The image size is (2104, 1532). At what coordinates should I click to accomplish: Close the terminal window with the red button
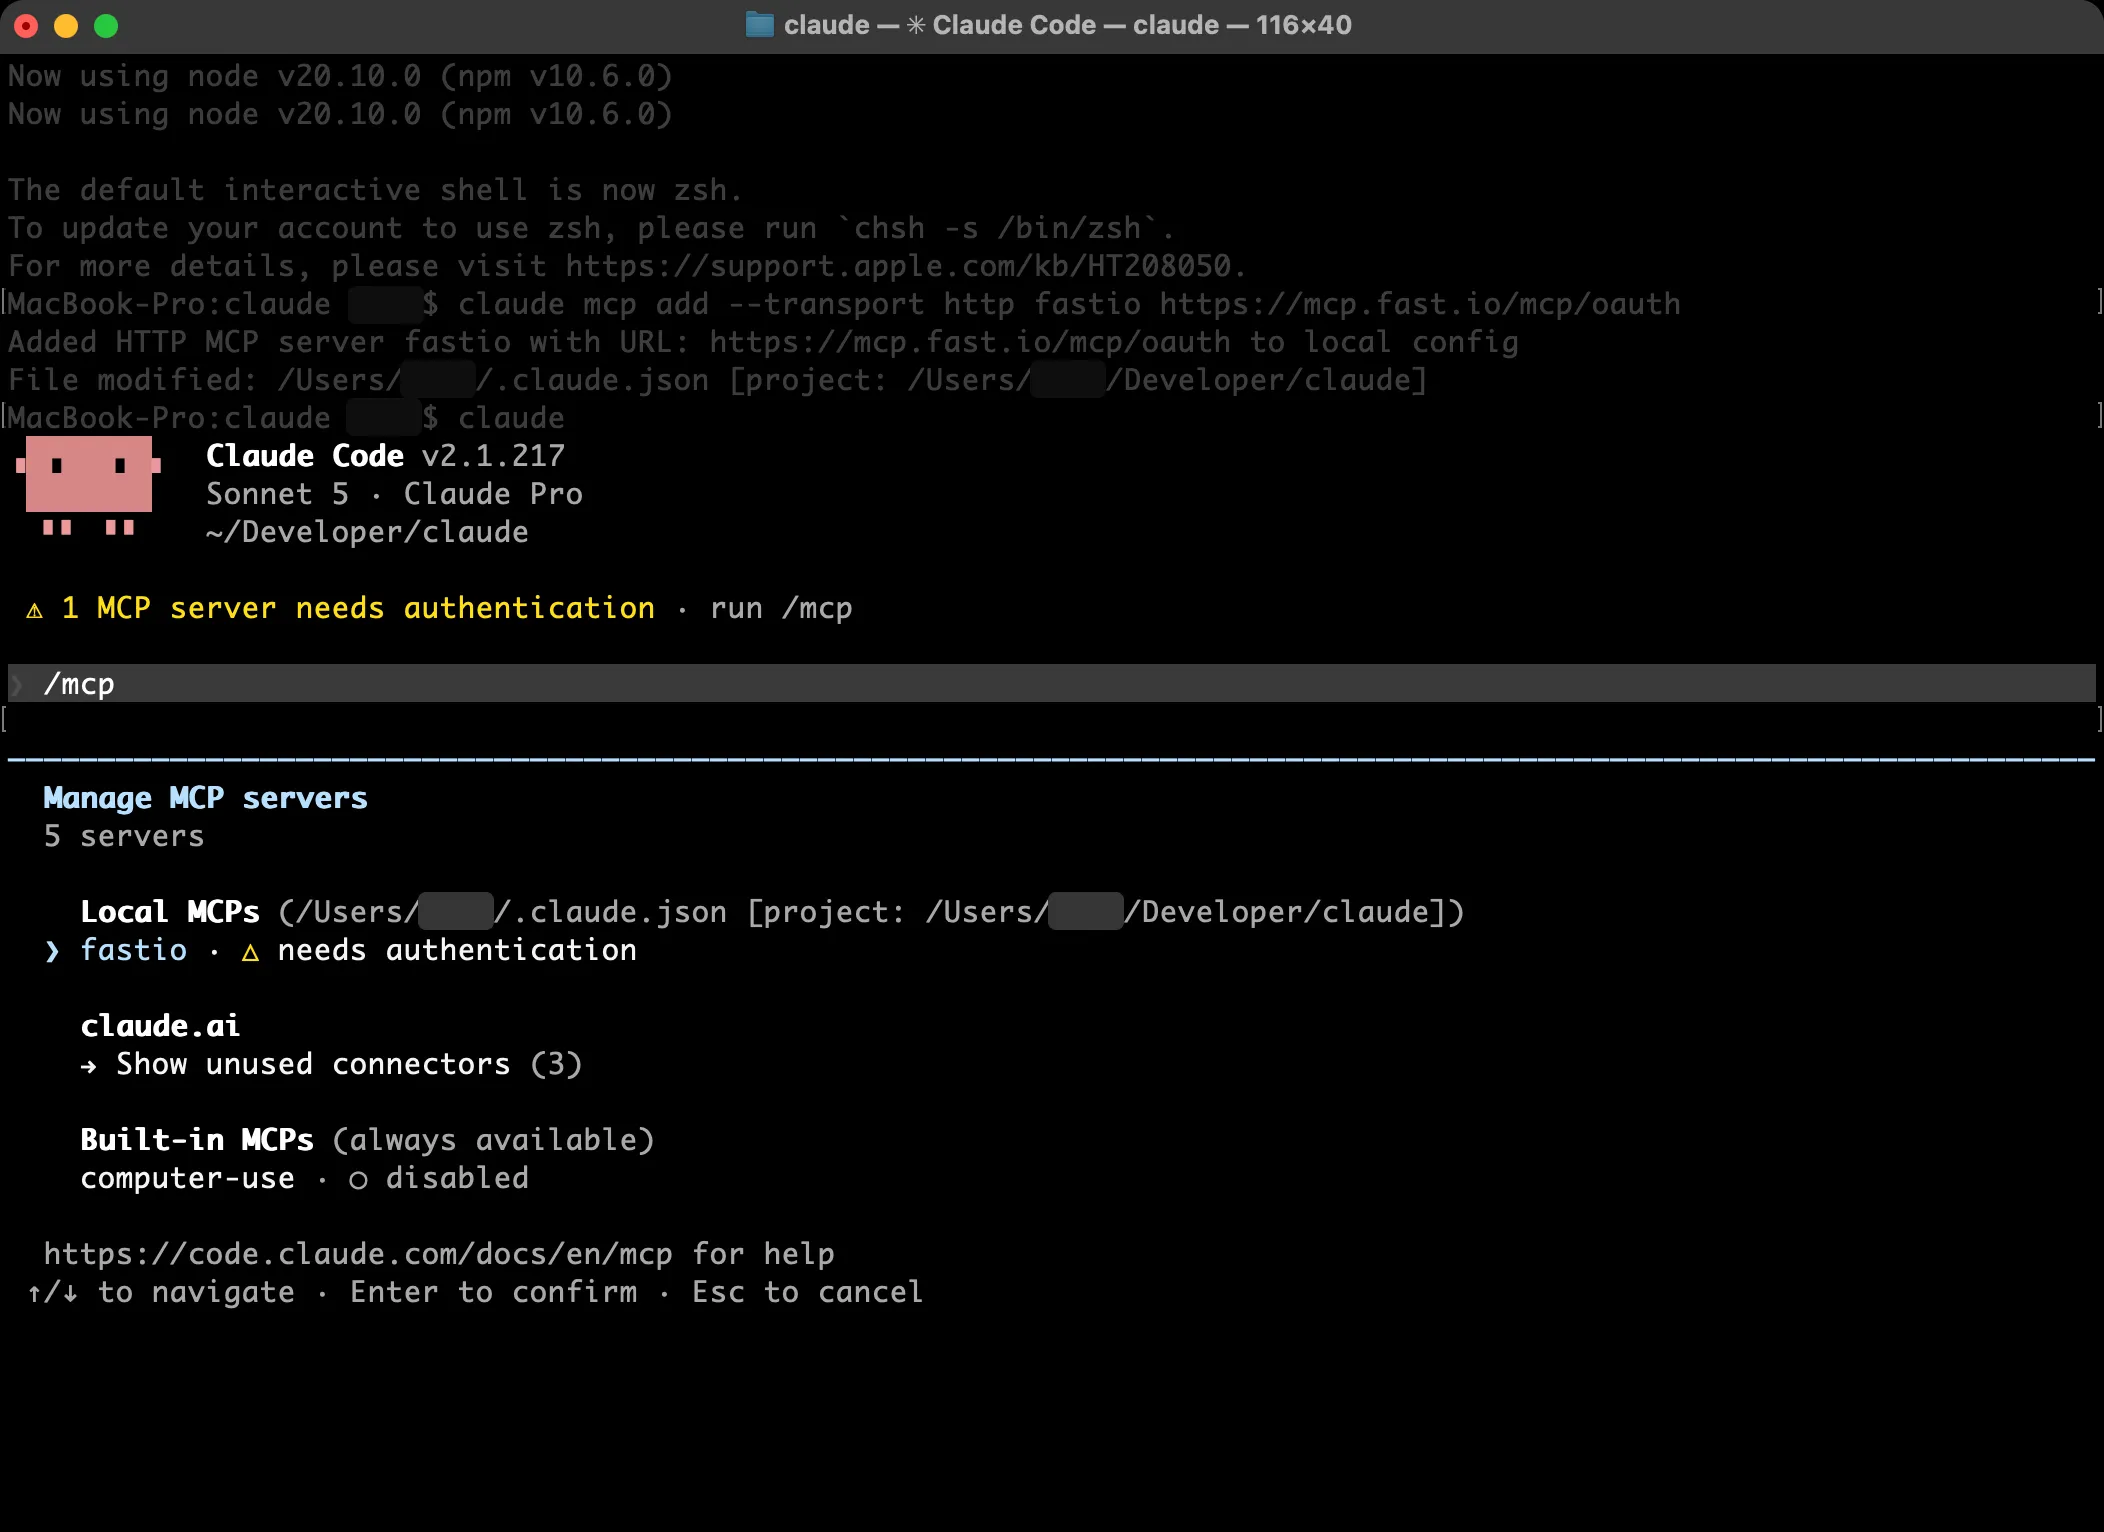pos(26,26)
